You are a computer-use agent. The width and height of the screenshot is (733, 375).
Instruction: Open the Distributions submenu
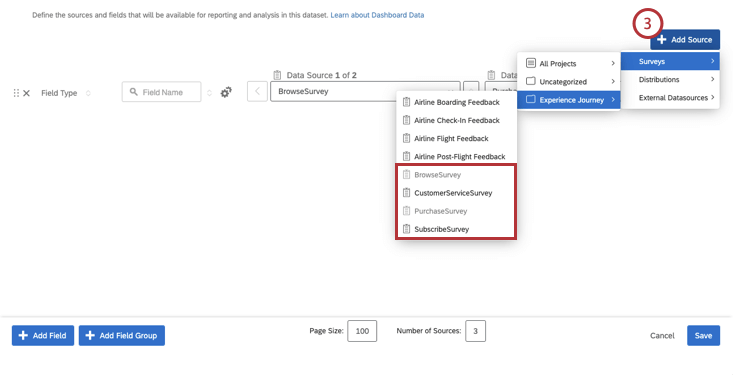tap(670, 79)
